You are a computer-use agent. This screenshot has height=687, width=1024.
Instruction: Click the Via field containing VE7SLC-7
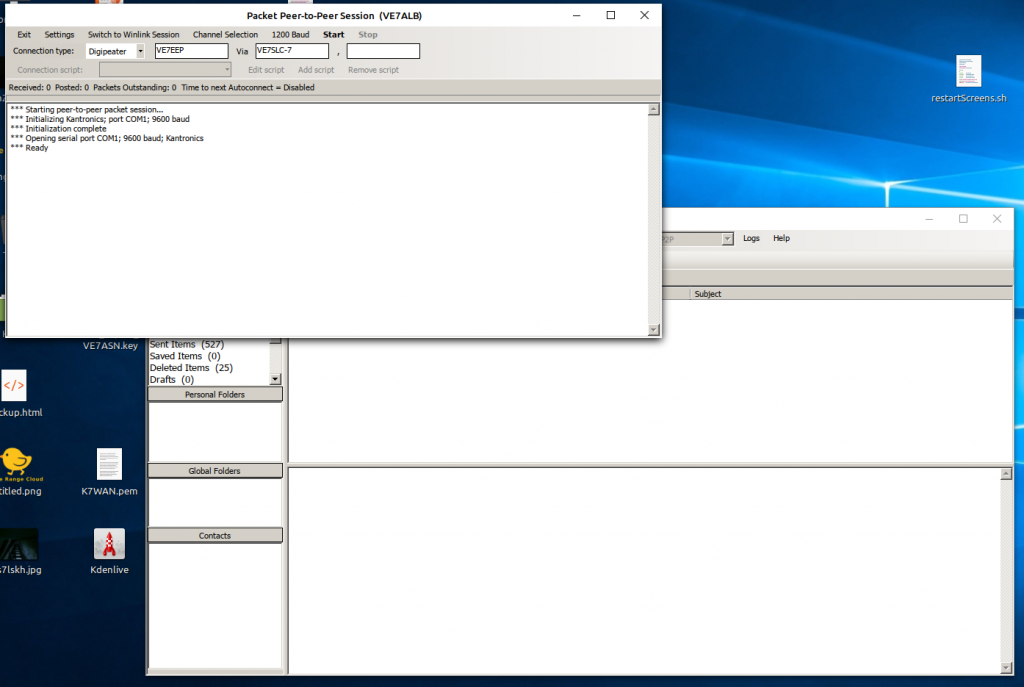[x=292, y=51]
